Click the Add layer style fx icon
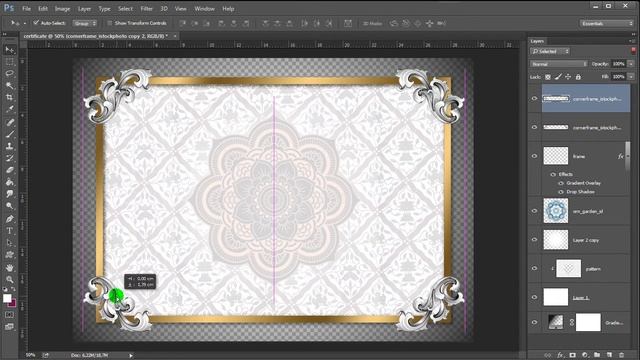Viewport: 640px width, 360px height. tap(560, 355)
